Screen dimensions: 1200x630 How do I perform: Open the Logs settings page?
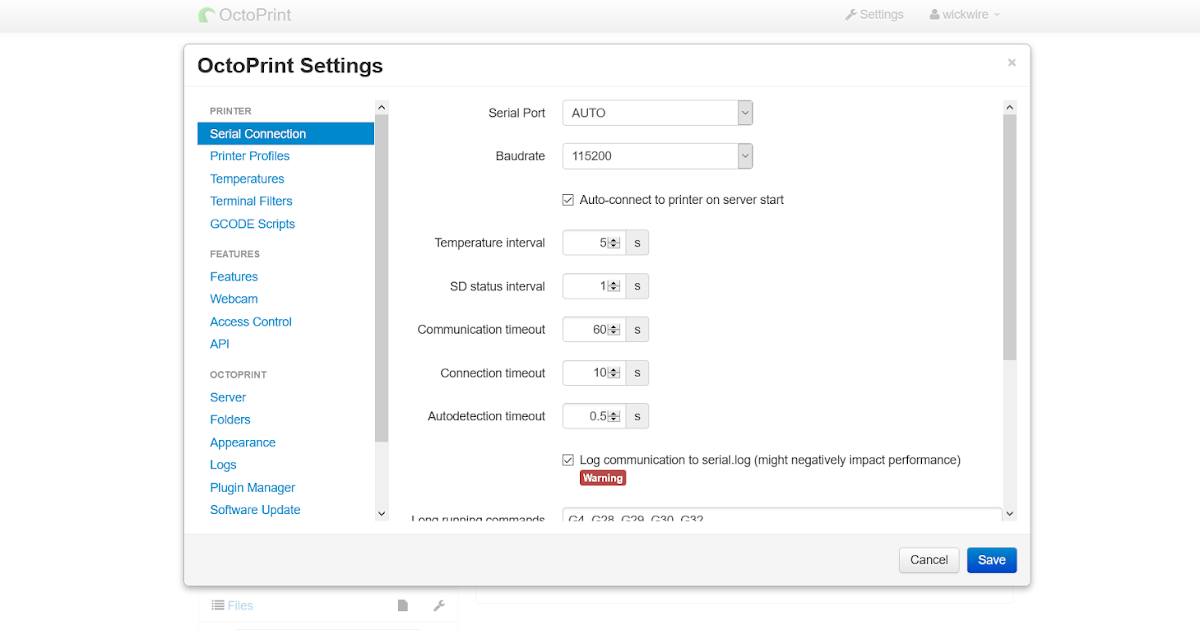point(223,465)
